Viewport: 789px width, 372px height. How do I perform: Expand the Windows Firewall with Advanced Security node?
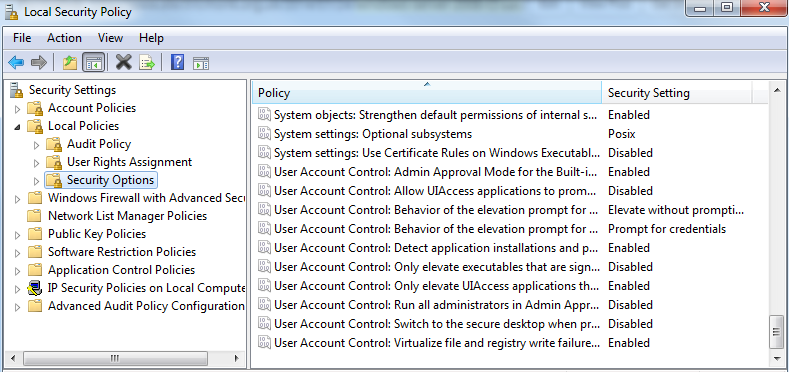18,199
